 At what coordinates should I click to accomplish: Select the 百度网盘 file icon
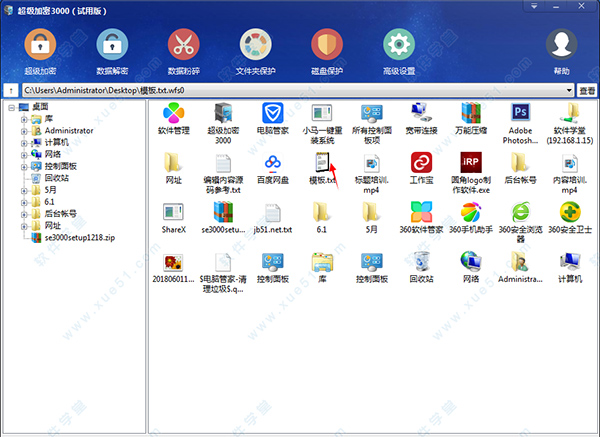tap(274, 166)
